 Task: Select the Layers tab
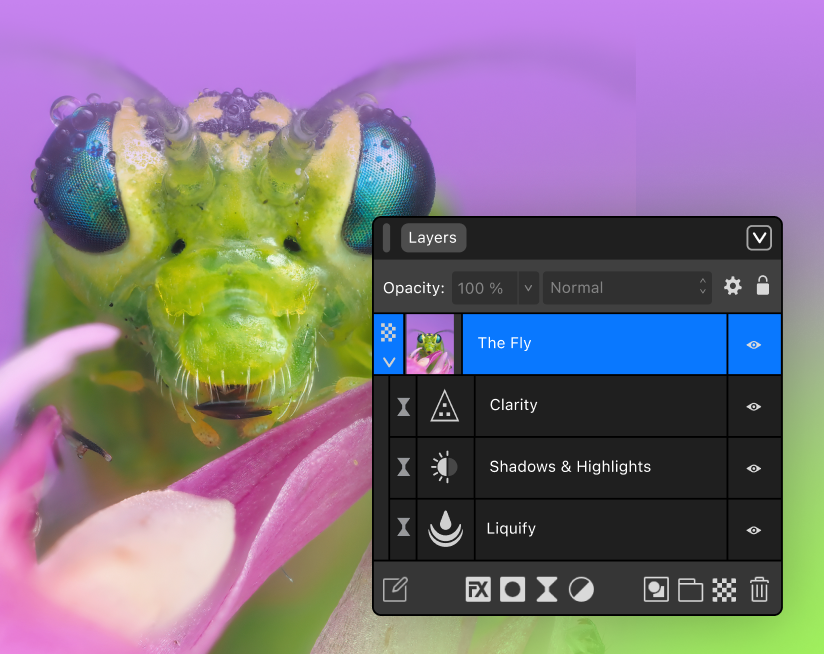[x=433, y=238]
